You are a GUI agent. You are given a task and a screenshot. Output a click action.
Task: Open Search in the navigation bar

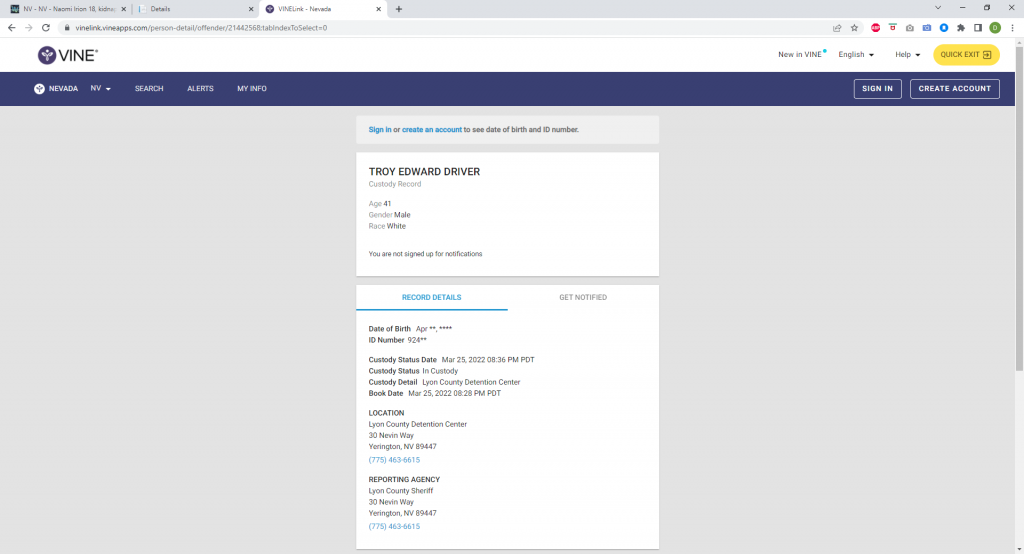(x=149, y=89)
